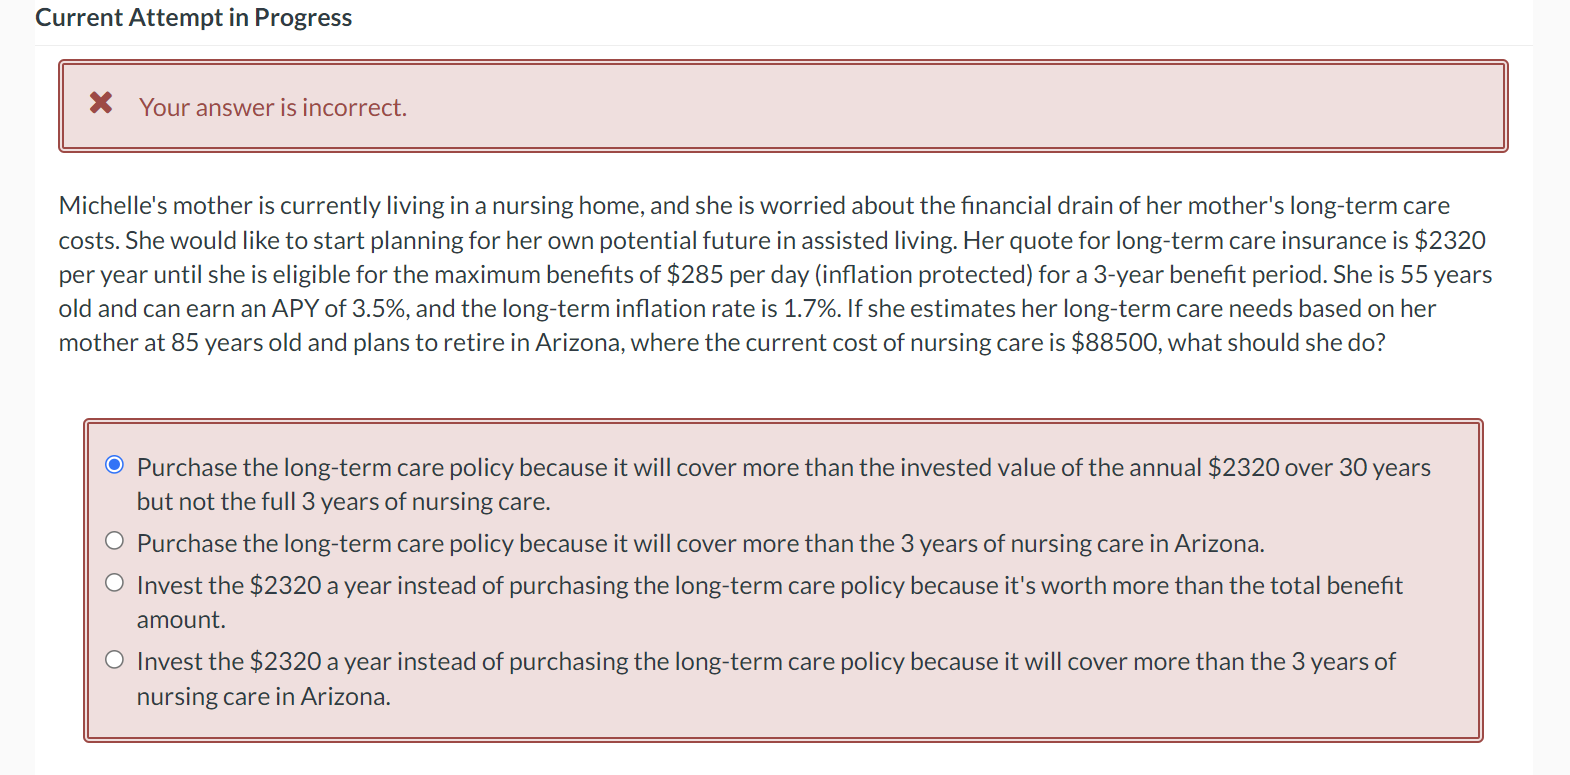Image resolution: width=1570 pixels, height=775 pixels.
Task: Choose radio for 'Purchase... 3 years of nursing care in Arizona'
Action: 115,541
